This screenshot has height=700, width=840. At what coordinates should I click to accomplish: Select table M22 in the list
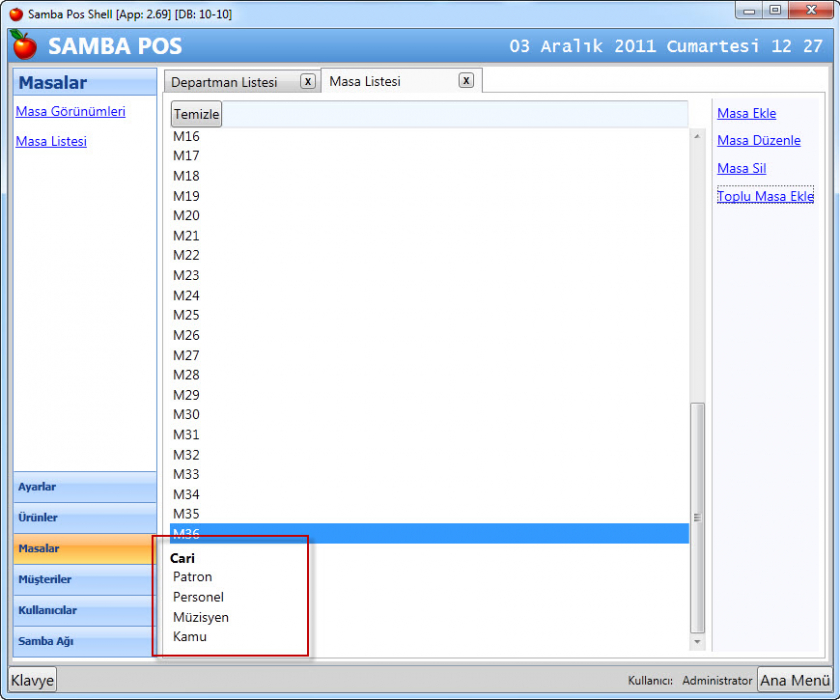pyautogui.click(x=429, y=255)
